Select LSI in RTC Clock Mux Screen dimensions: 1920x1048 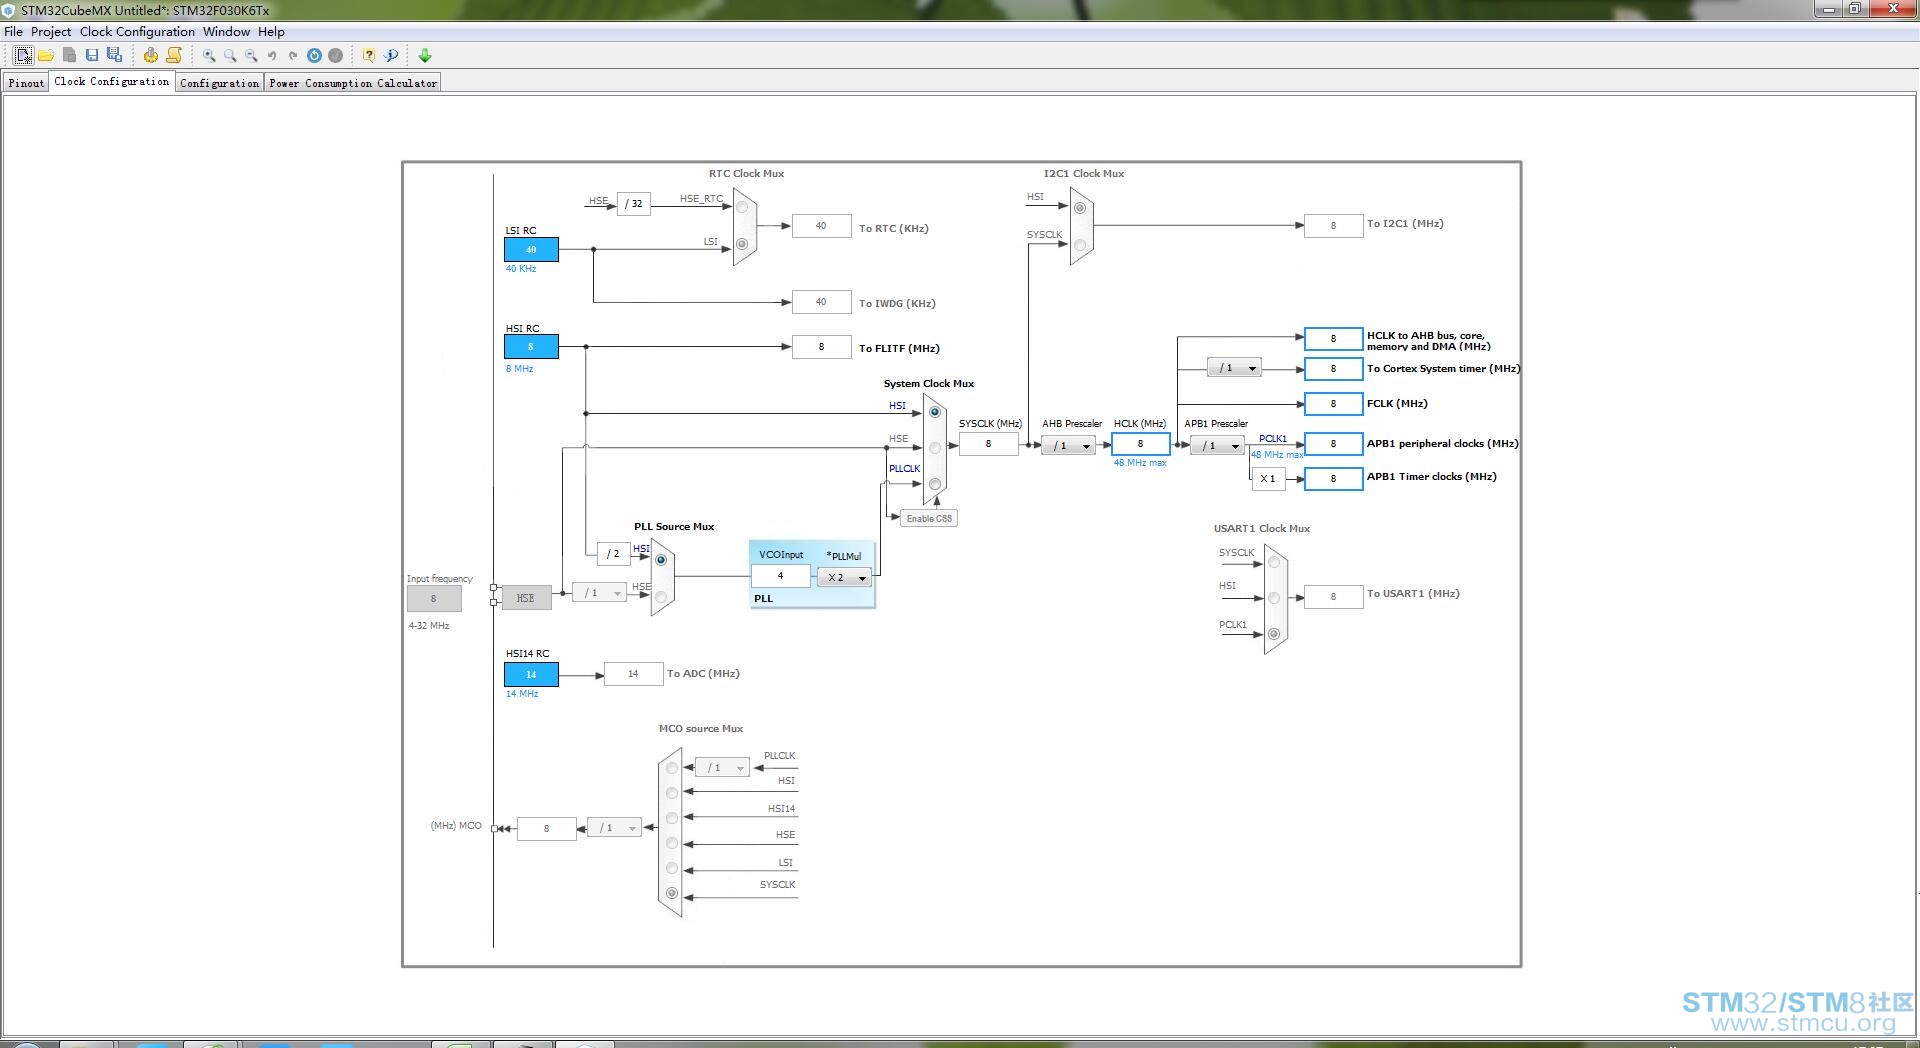[x=742, y=244]
